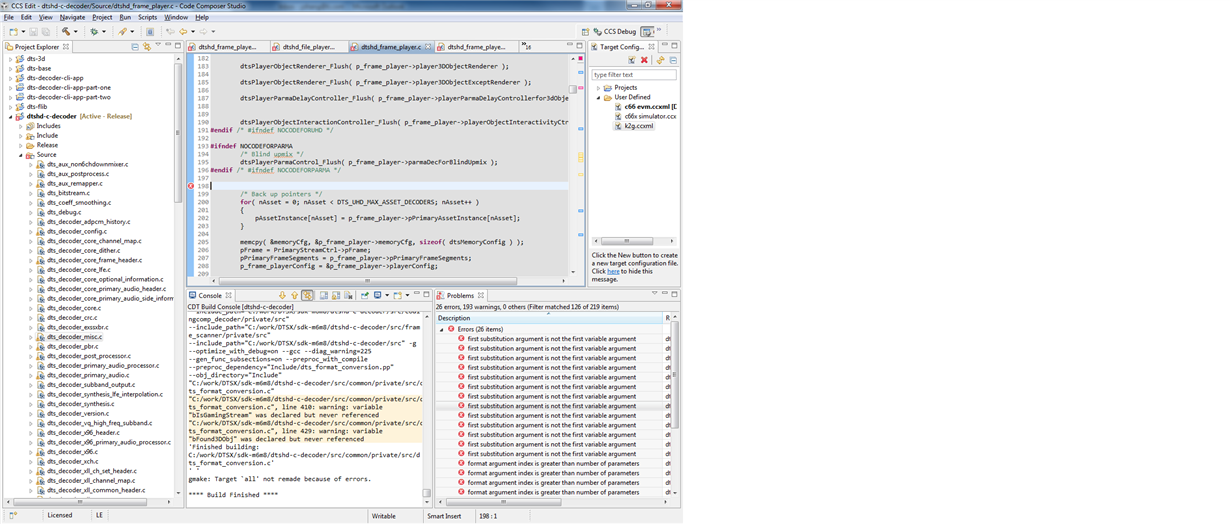Image resolution: width=1230 pixels, height=524 pixels.
Task: Expand dts-base project
Action: [11, 69]
